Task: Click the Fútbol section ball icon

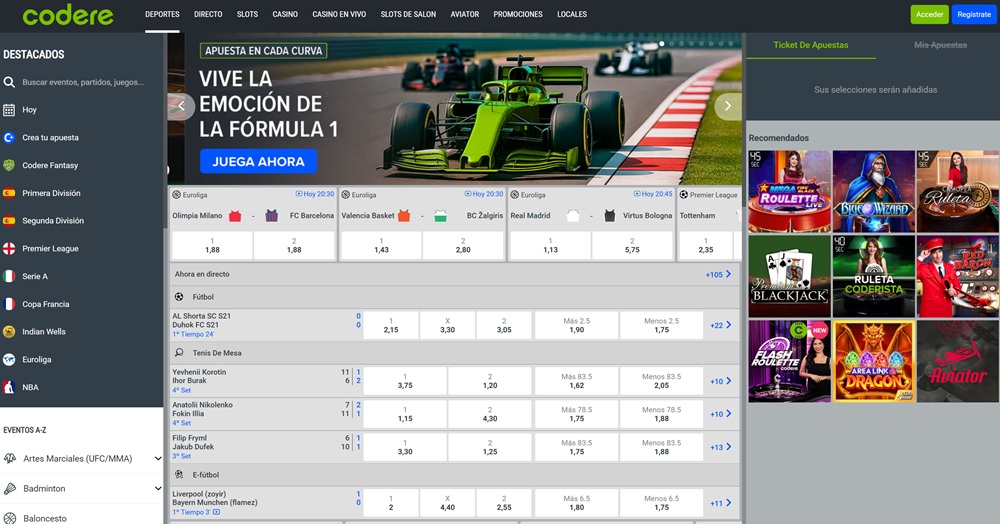Action: (x=179, y=297)
